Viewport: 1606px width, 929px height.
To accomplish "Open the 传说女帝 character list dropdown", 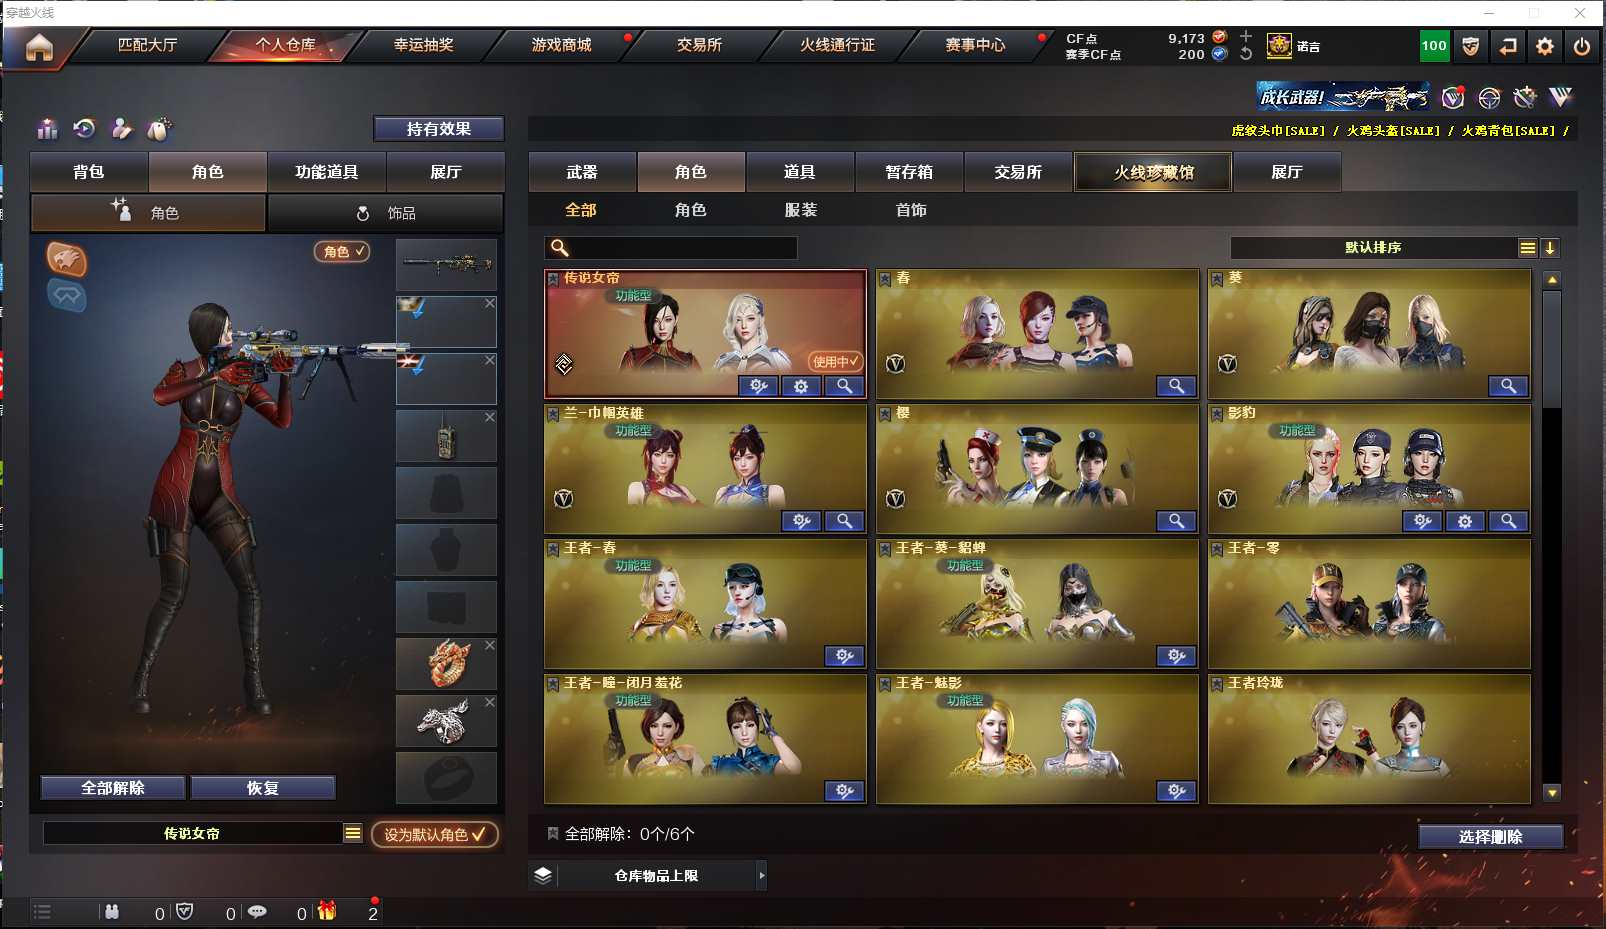I will (353, 833).
